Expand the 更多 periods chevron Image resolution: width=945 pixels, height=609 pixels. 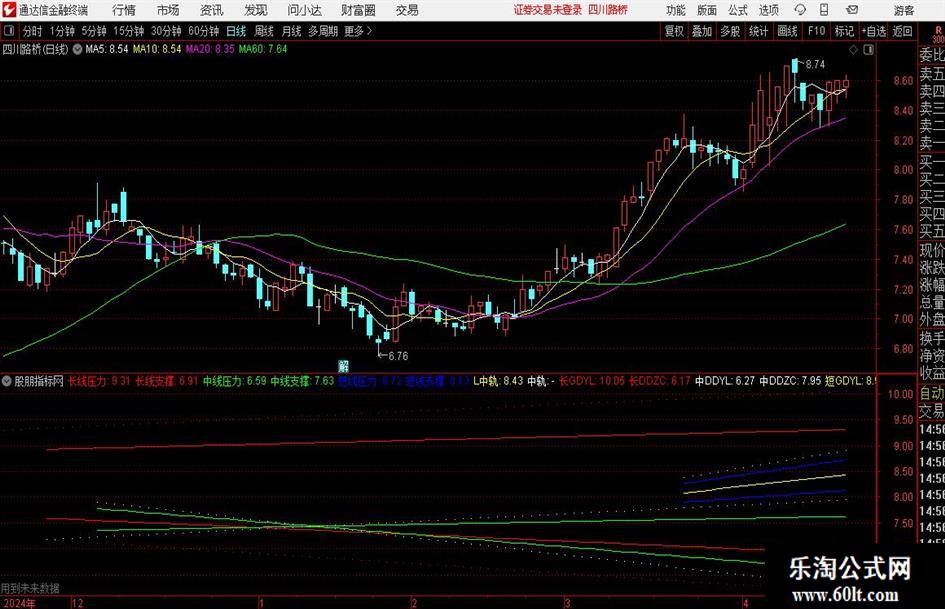[x=359, y=31]
